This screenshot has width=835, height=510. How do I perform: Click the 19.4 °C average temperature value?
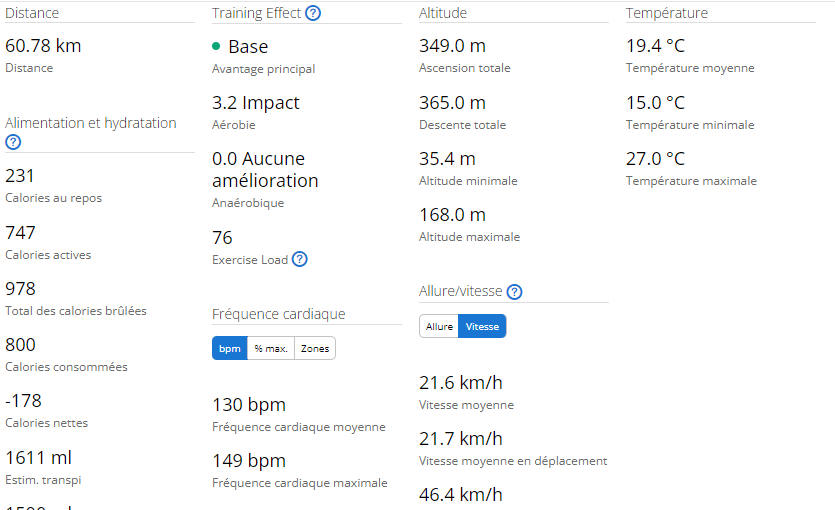coord(655,46)
